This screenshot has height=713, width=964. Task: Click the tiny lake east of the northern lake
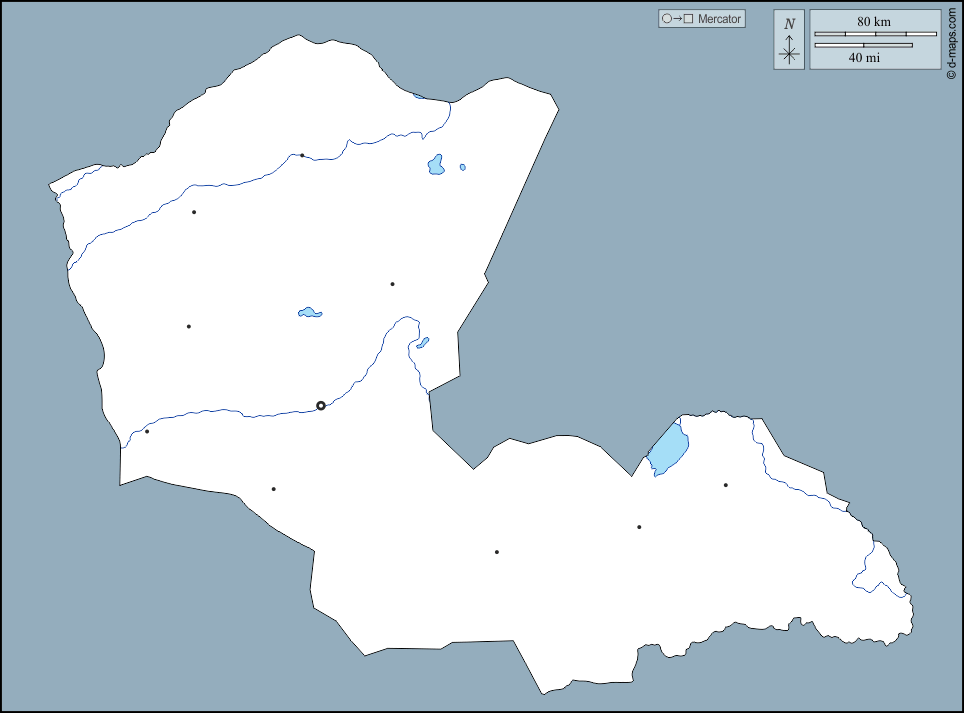coord(462,167)
